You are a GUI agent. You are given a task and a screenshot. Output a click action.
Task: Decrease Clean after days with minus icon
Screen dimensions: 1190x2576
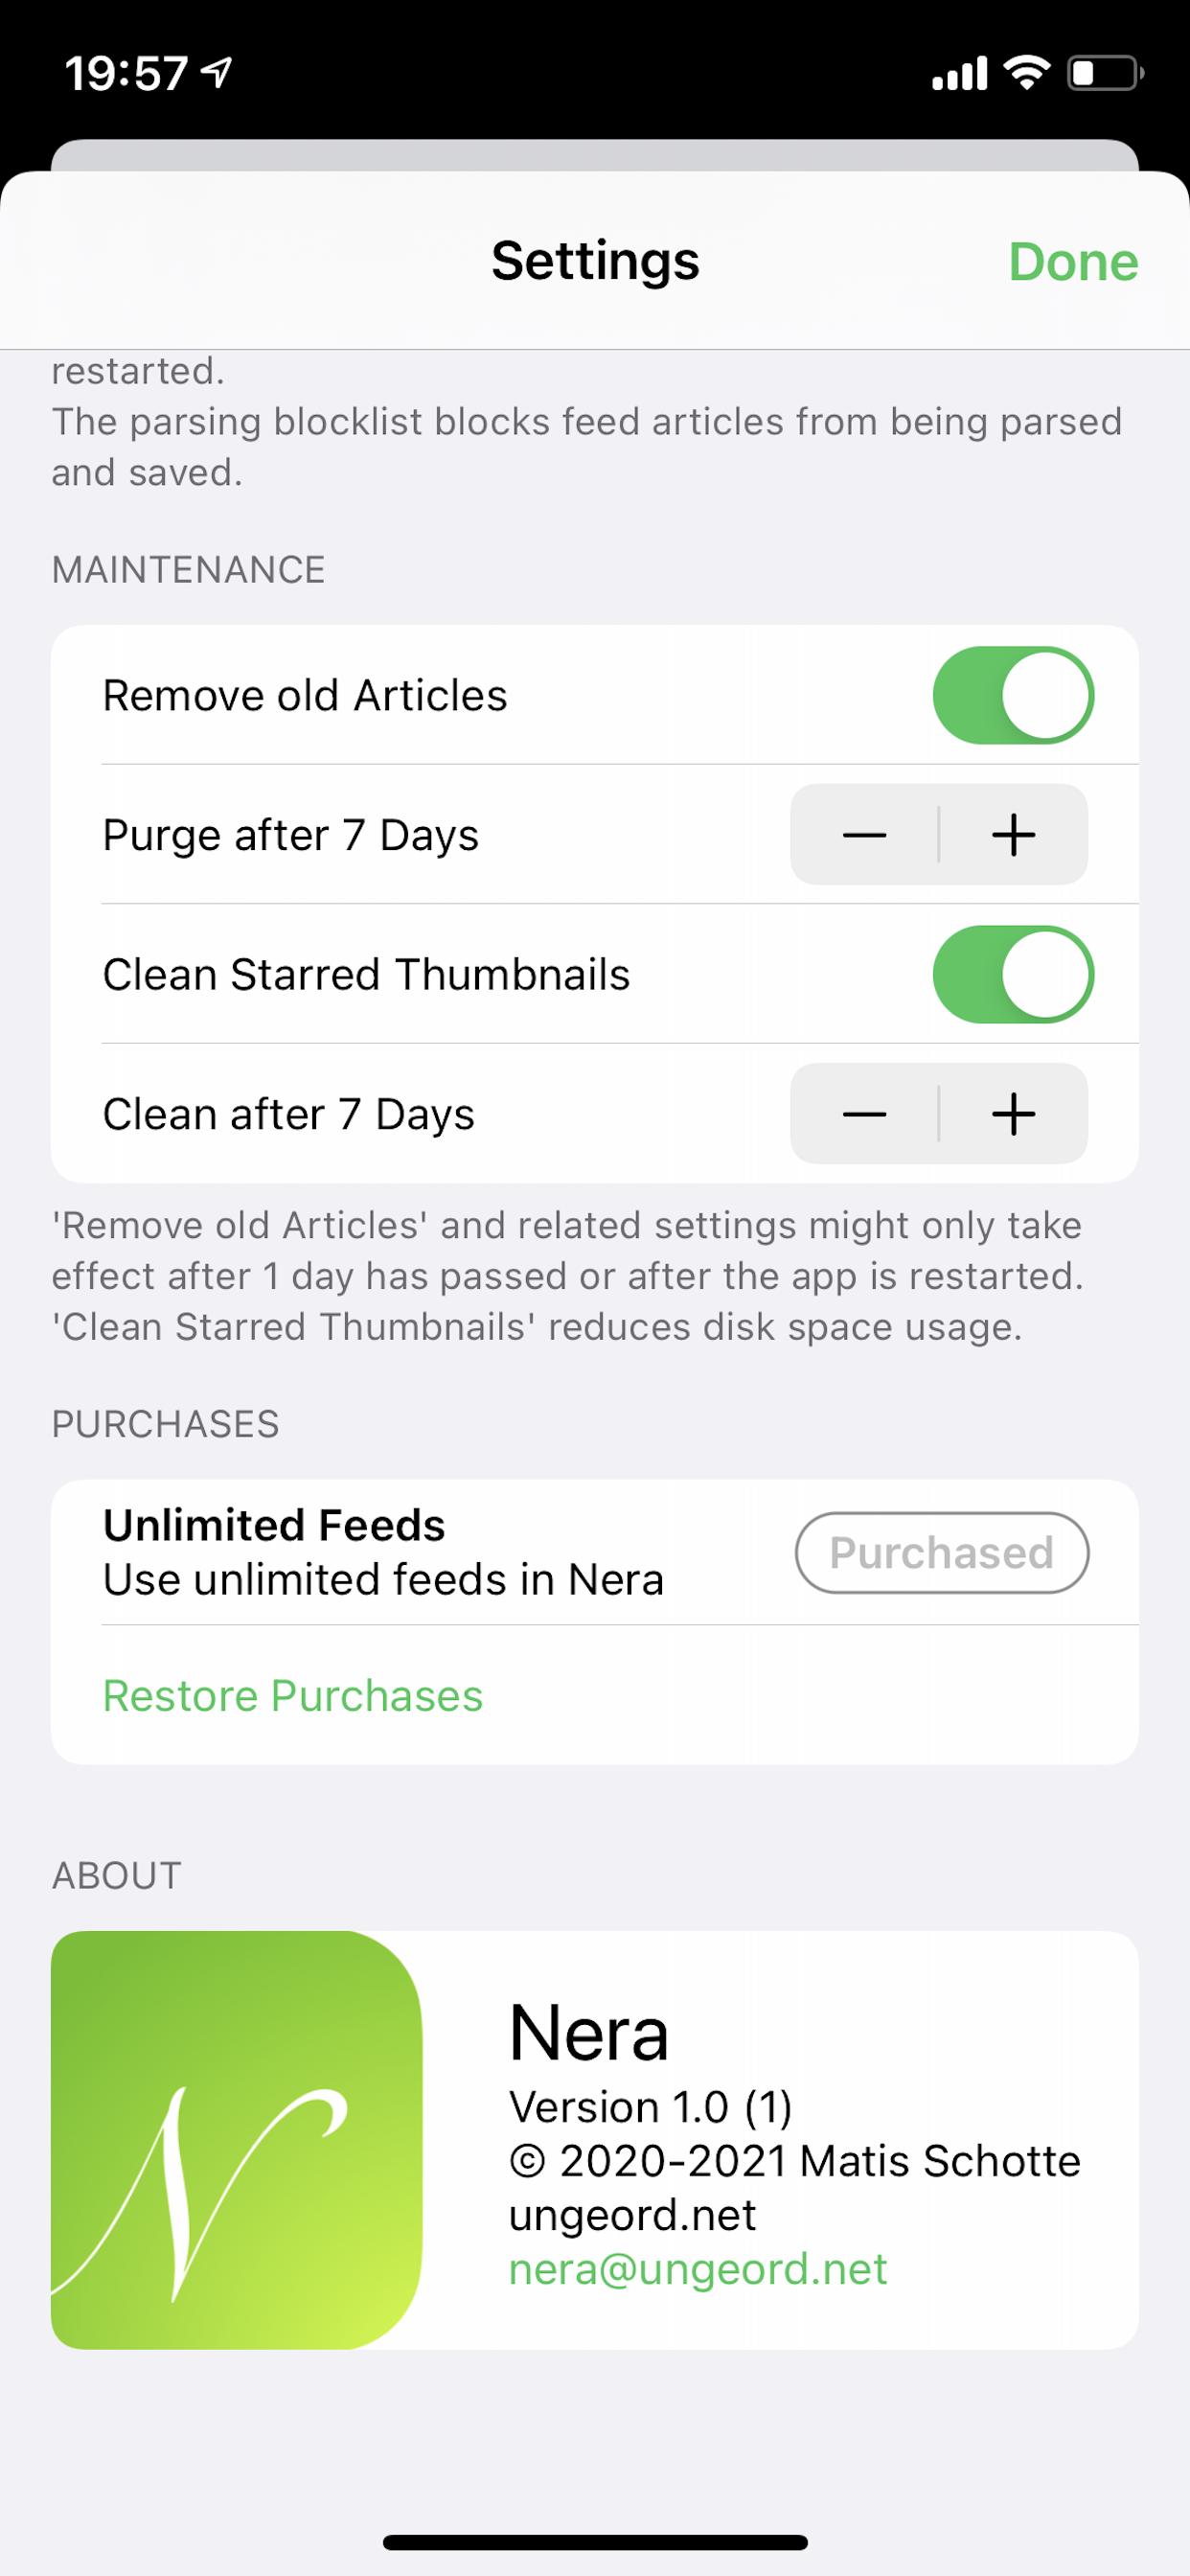click(865, 1114)
